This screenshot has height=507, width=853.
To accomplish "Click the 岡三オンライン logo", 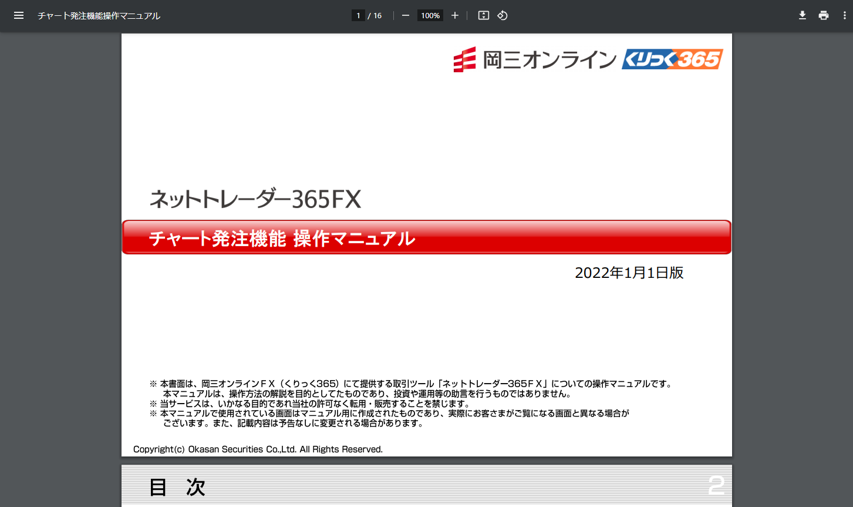I will pos(535,59).
